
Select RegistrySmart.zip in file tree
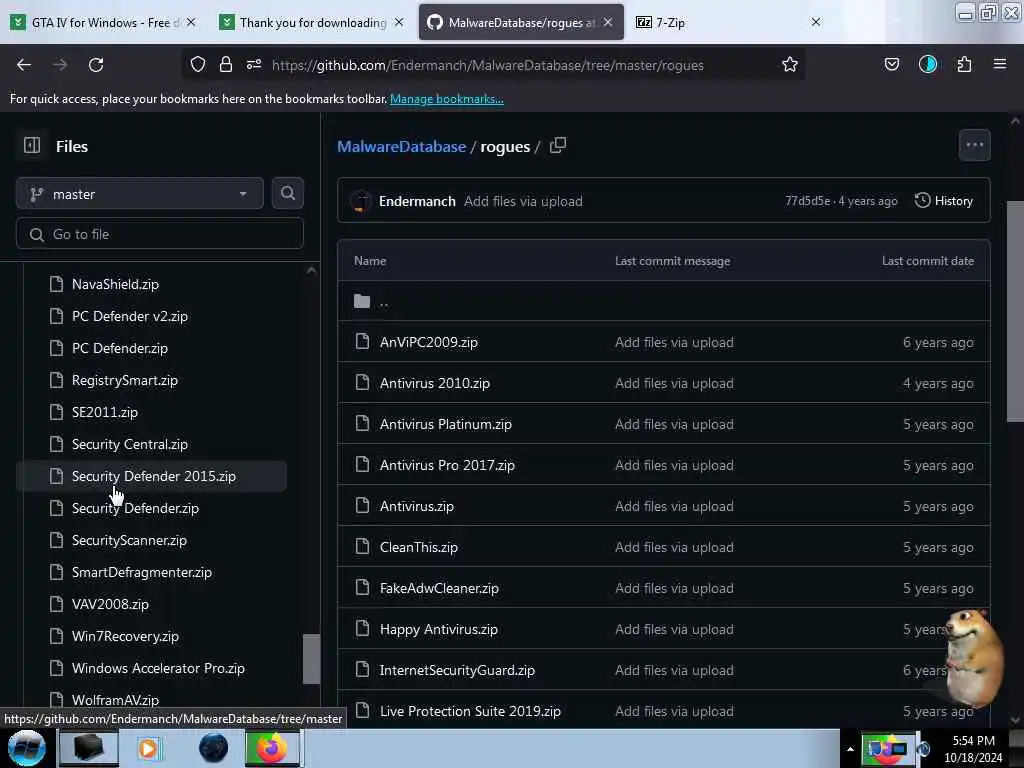pos(124,380)
